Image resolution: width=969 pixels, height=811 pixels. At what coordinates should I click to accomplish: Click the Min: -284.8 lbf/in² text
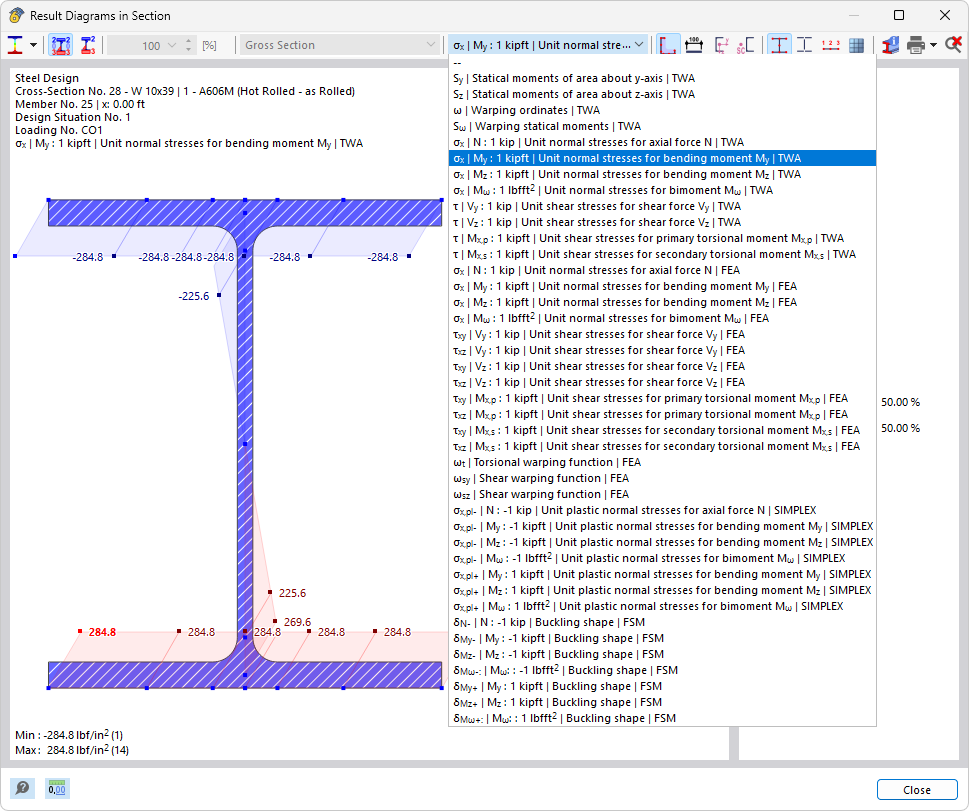69,735
